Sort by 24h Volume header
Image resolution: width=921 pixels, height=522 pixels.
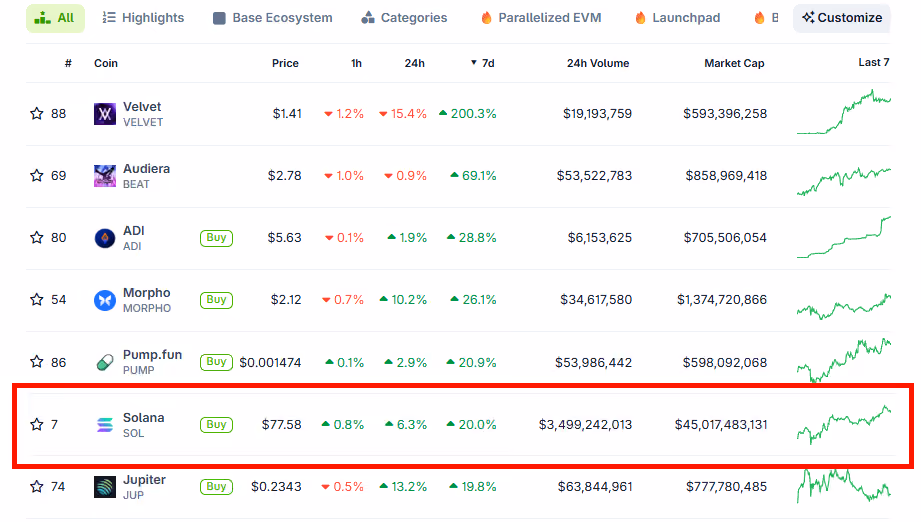[598, 63]
